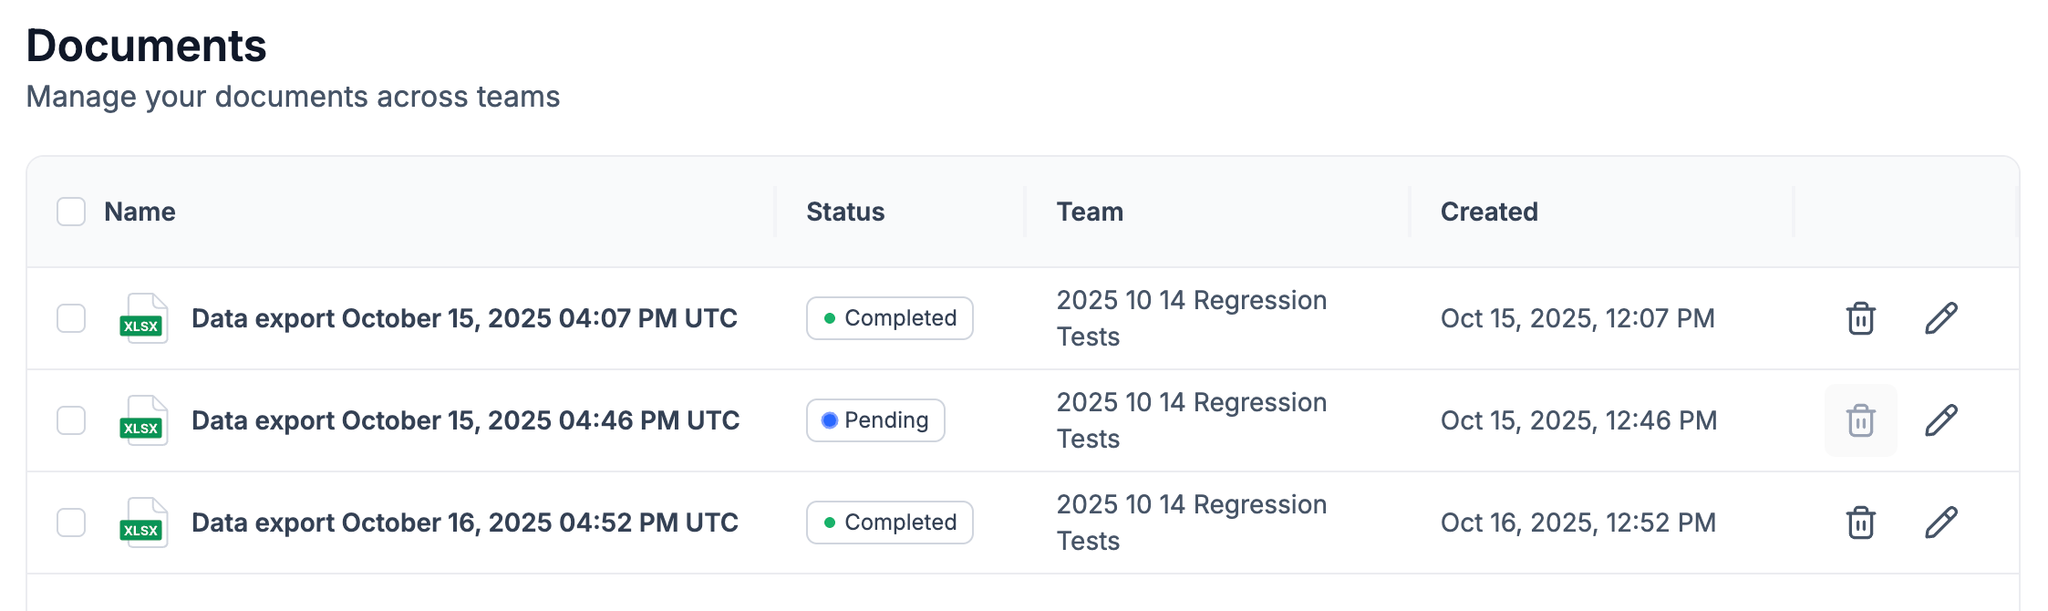Open Data export October 15 04:07 PM
2048x611 pixels.
464,318
